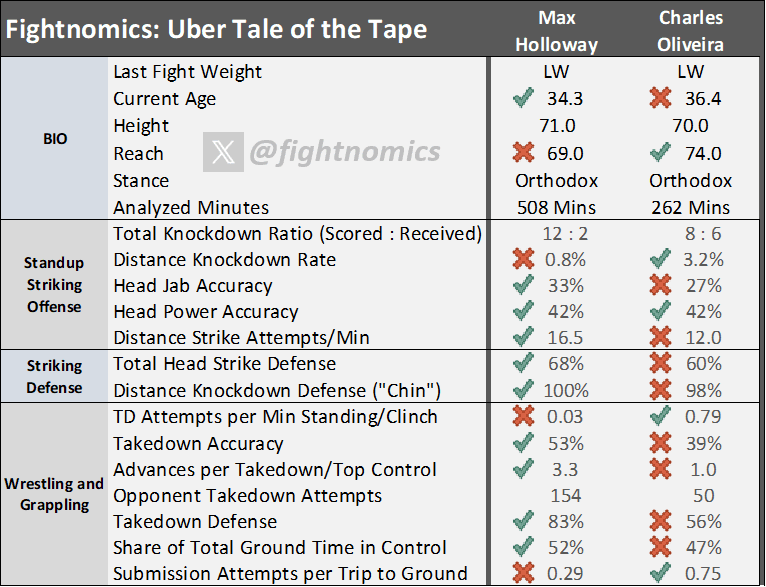Click the X logo beside @fightnomics
Image resolution: width=766 pixels, height=587 pixels.
click(222, 153)
